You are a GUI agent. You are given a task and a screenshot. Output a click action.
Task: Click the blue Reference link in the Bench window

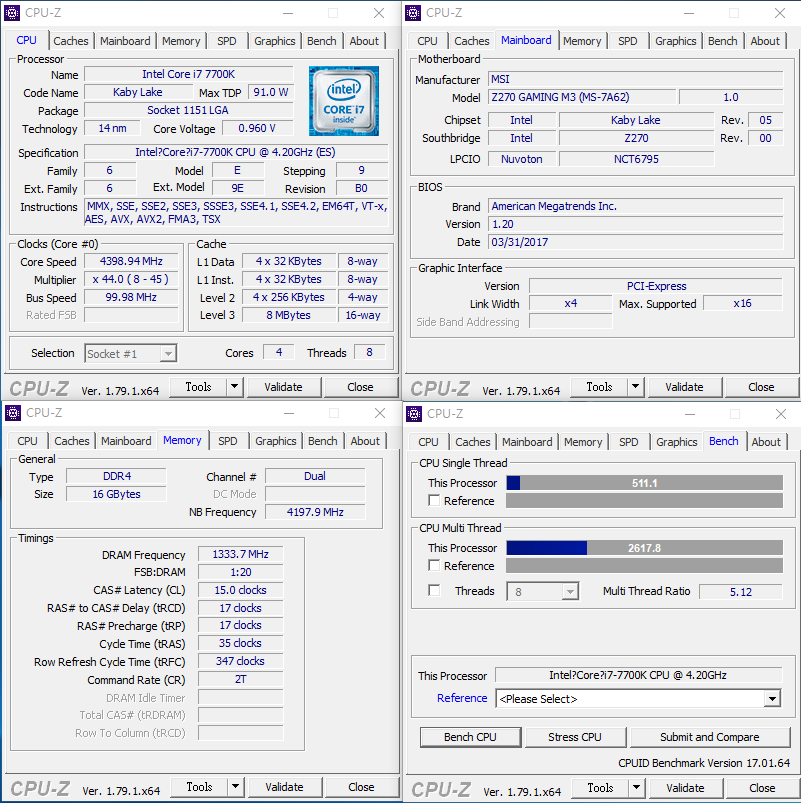[462, 698]
